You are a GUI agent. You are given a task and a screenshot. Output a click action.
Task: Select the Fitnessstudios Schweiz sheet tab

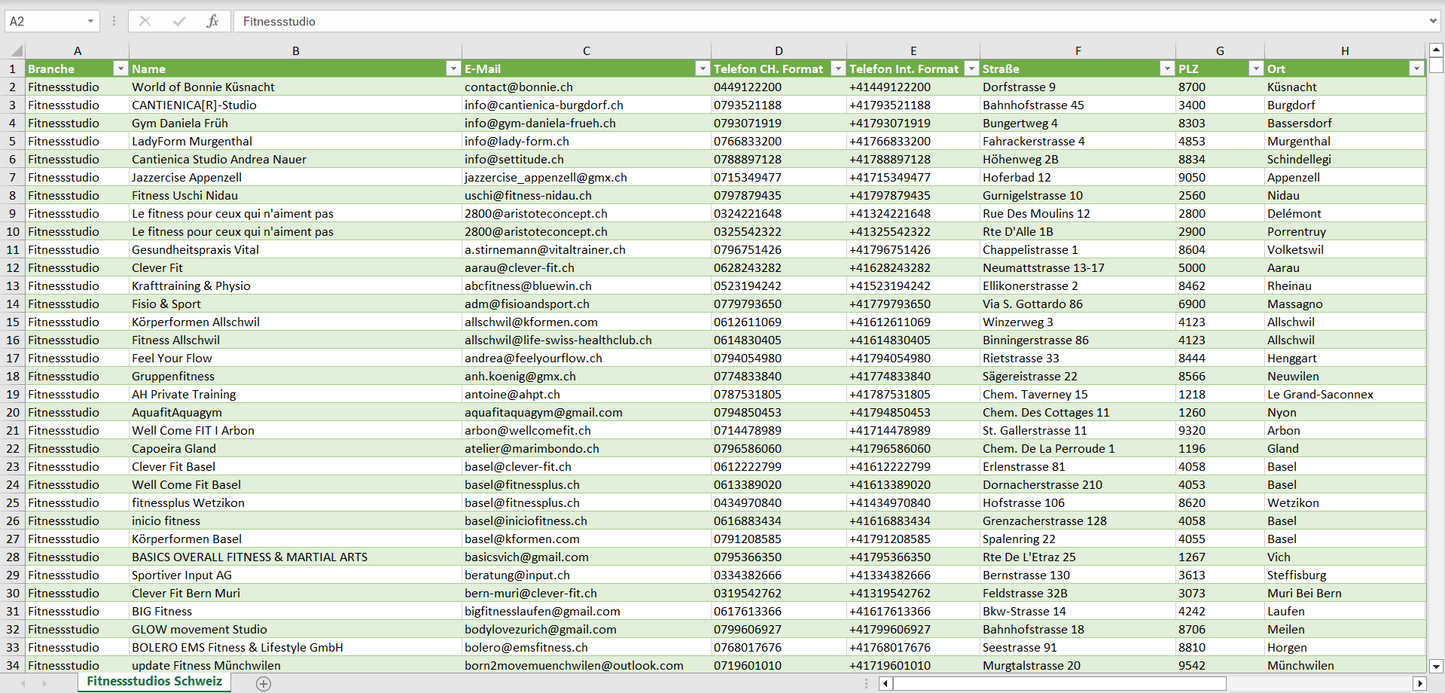click(x=154, y=681)
